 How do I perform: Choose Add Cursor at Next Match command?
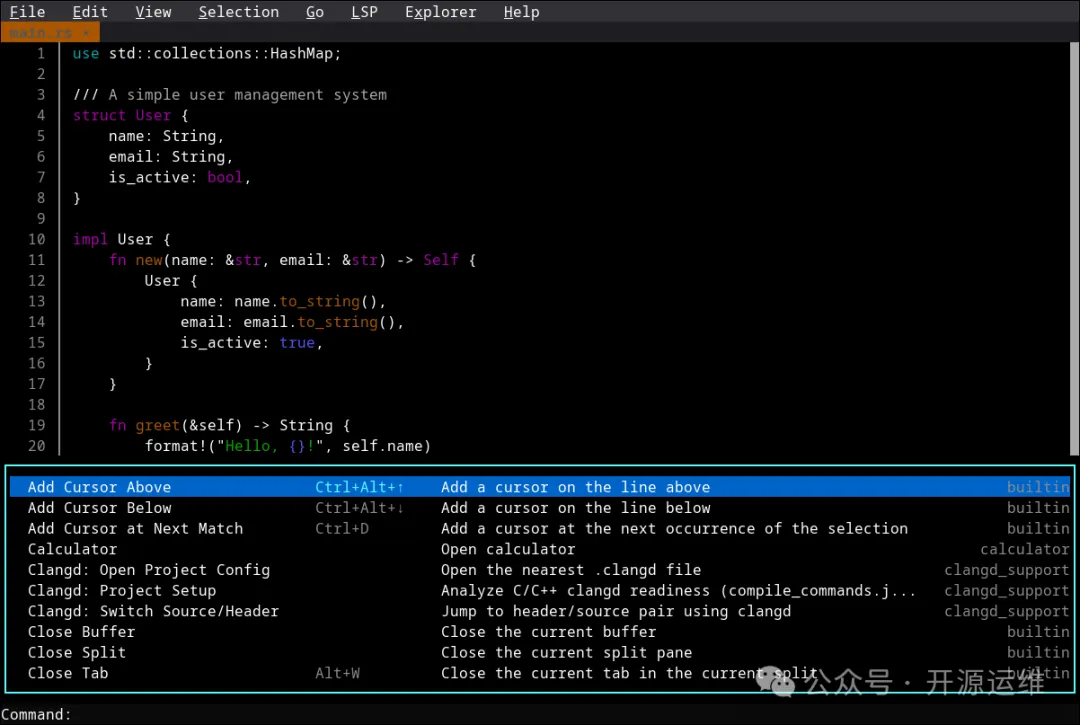tap(135, 528)
